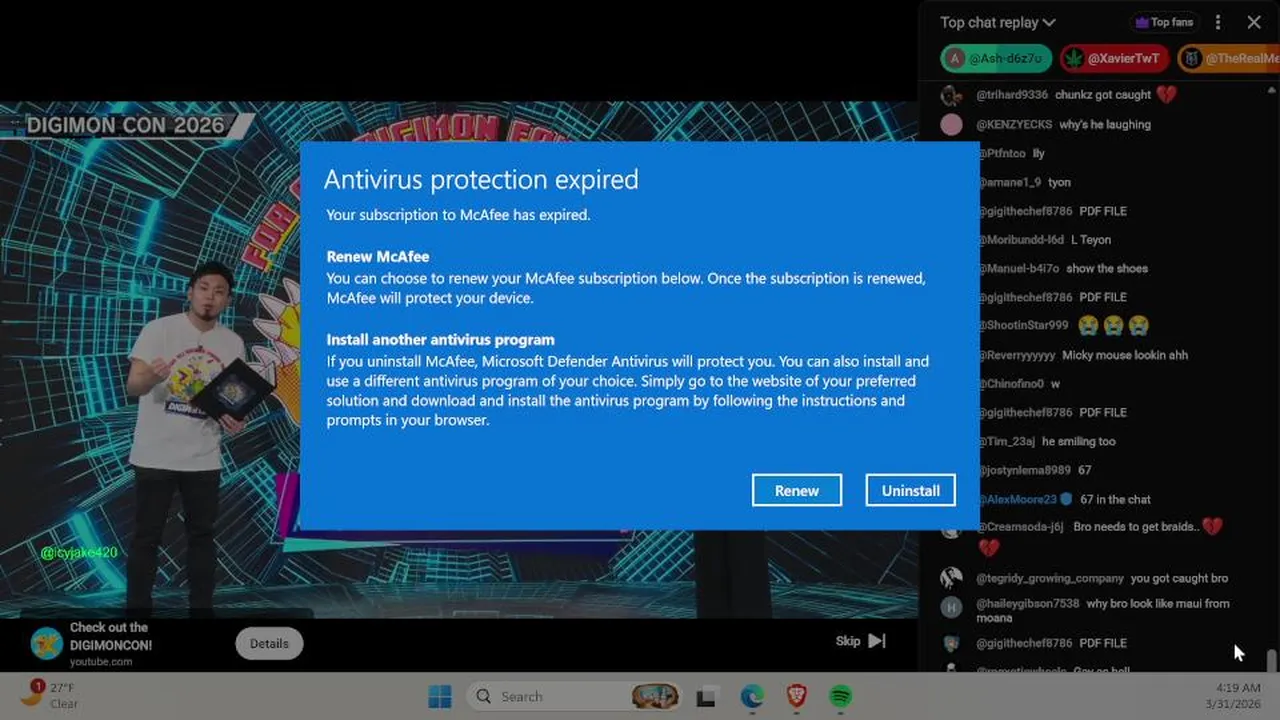Click the chat scrollbar thumb
This screenshot has height=720, width=1280.
pos(1272,660)
